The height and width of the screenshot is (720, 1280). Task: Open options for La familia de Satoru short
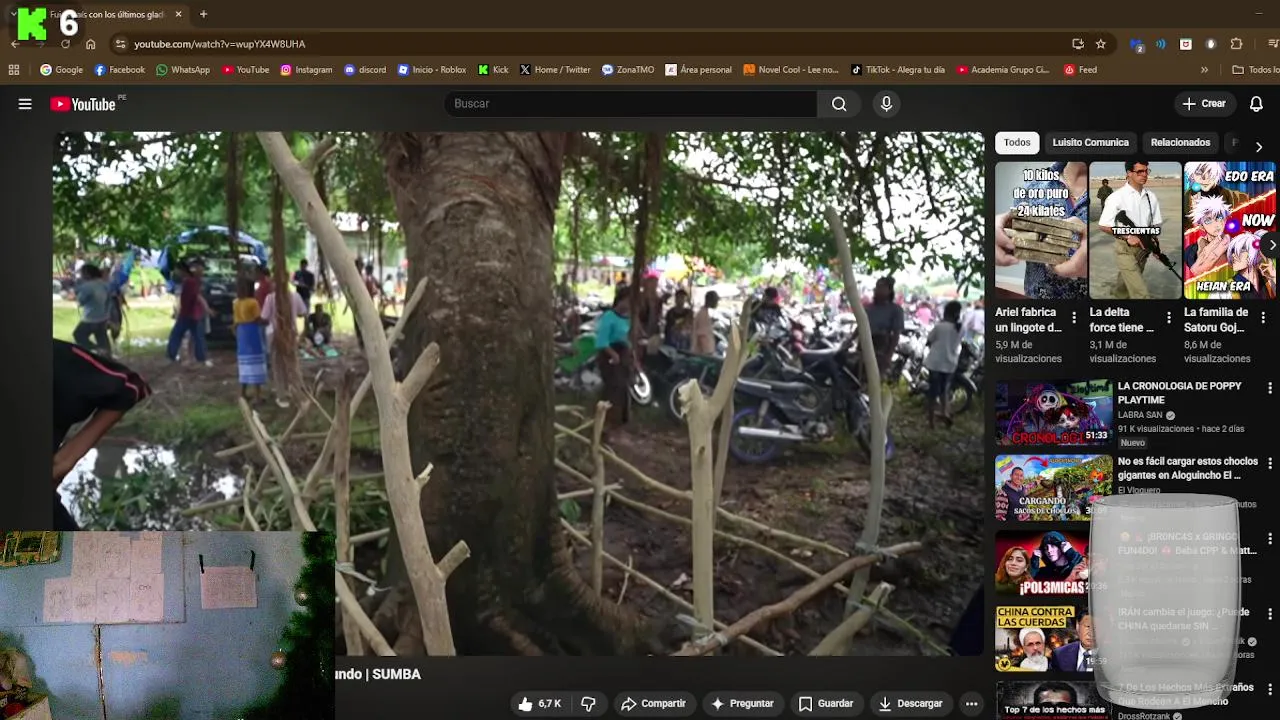[x=1263, y=318]
